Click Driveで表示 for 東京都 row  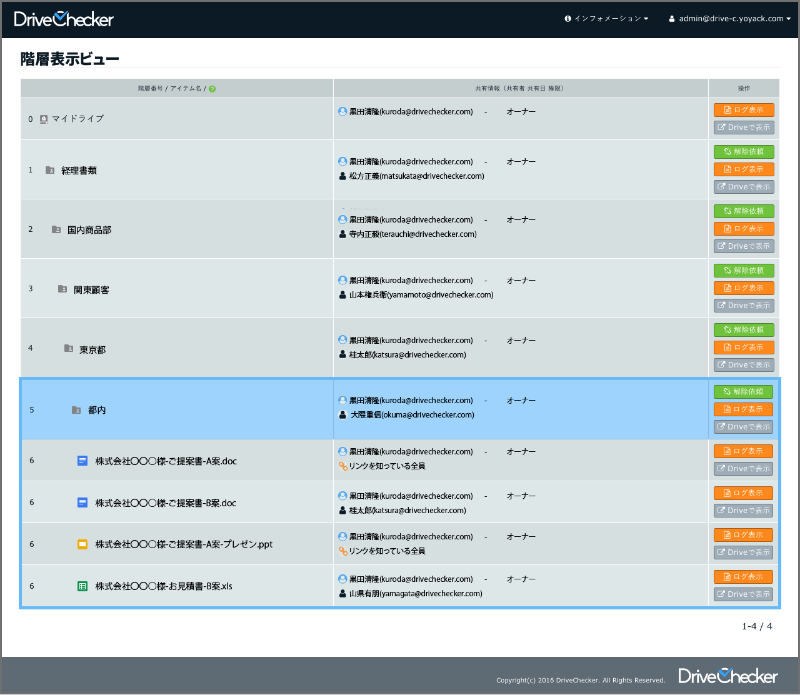click(x=744, y=365)
